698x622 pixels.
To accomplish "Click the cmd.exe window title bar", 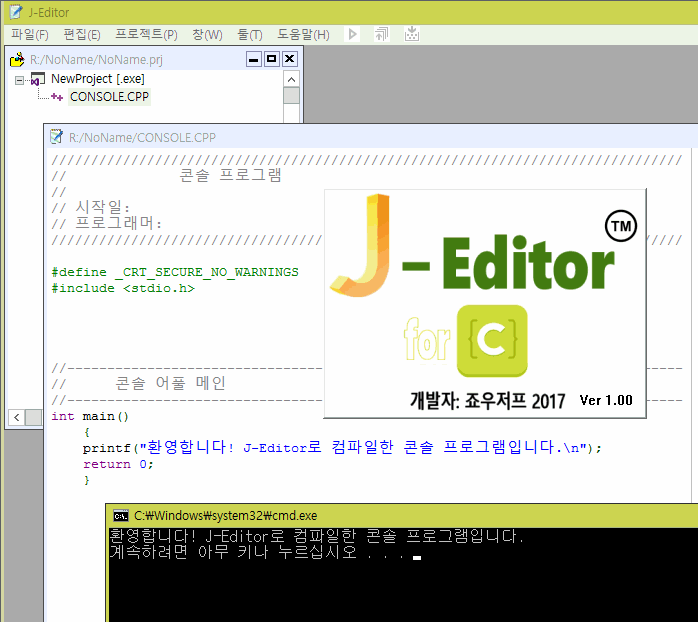I will point(403,516).
